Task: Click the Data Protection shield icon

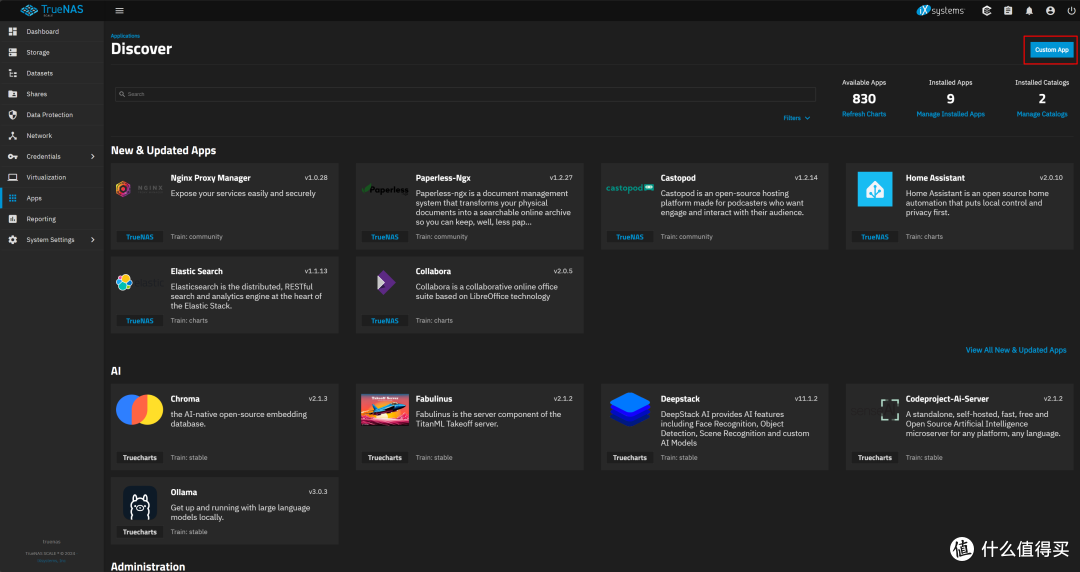Action: (x=12, y=115)
